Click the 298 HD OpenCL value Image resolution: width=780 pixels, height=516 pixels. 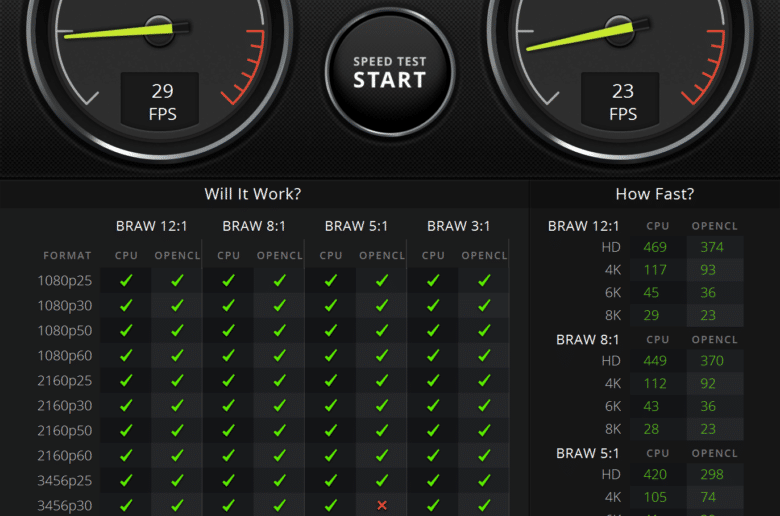click(x=712, y=474)
